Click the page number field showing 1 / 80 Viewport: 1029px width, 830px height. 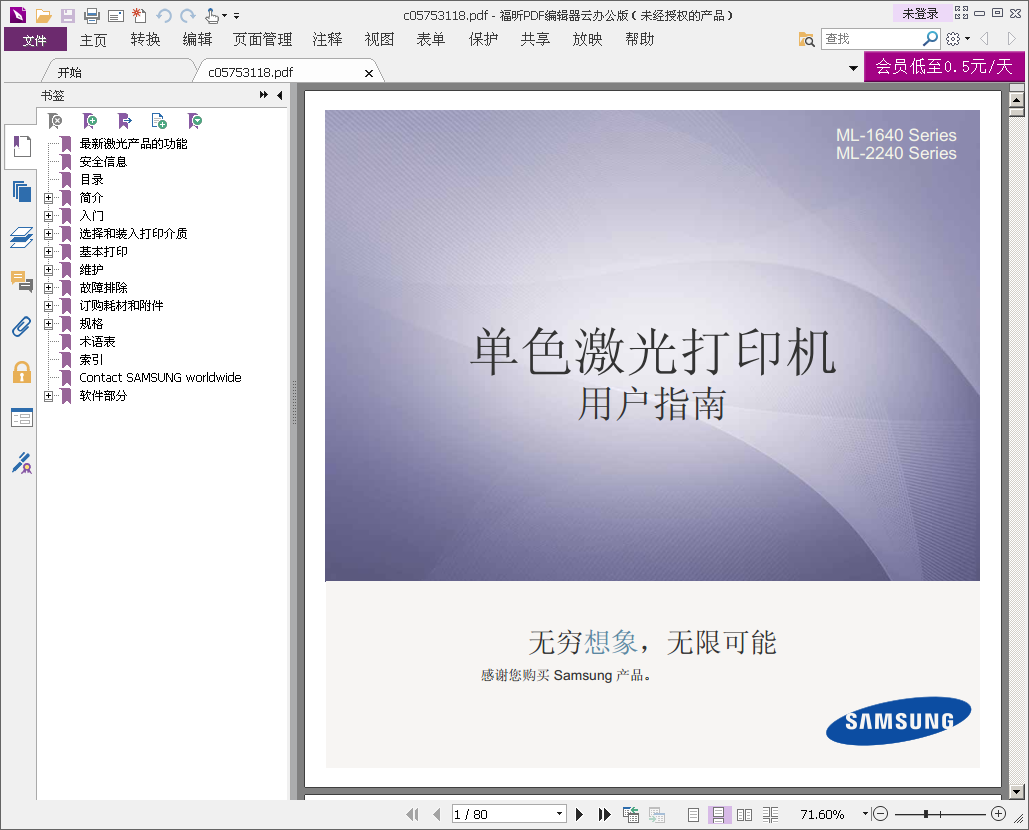tap(503, 814)
